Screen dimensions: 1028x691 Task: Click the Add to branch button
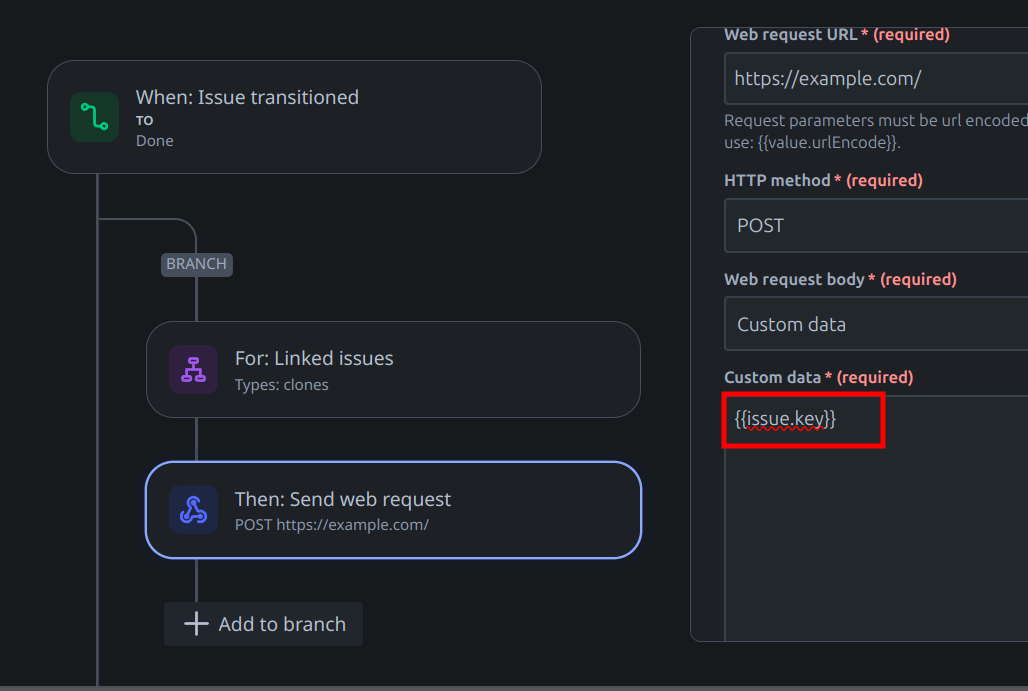[264, 624]
